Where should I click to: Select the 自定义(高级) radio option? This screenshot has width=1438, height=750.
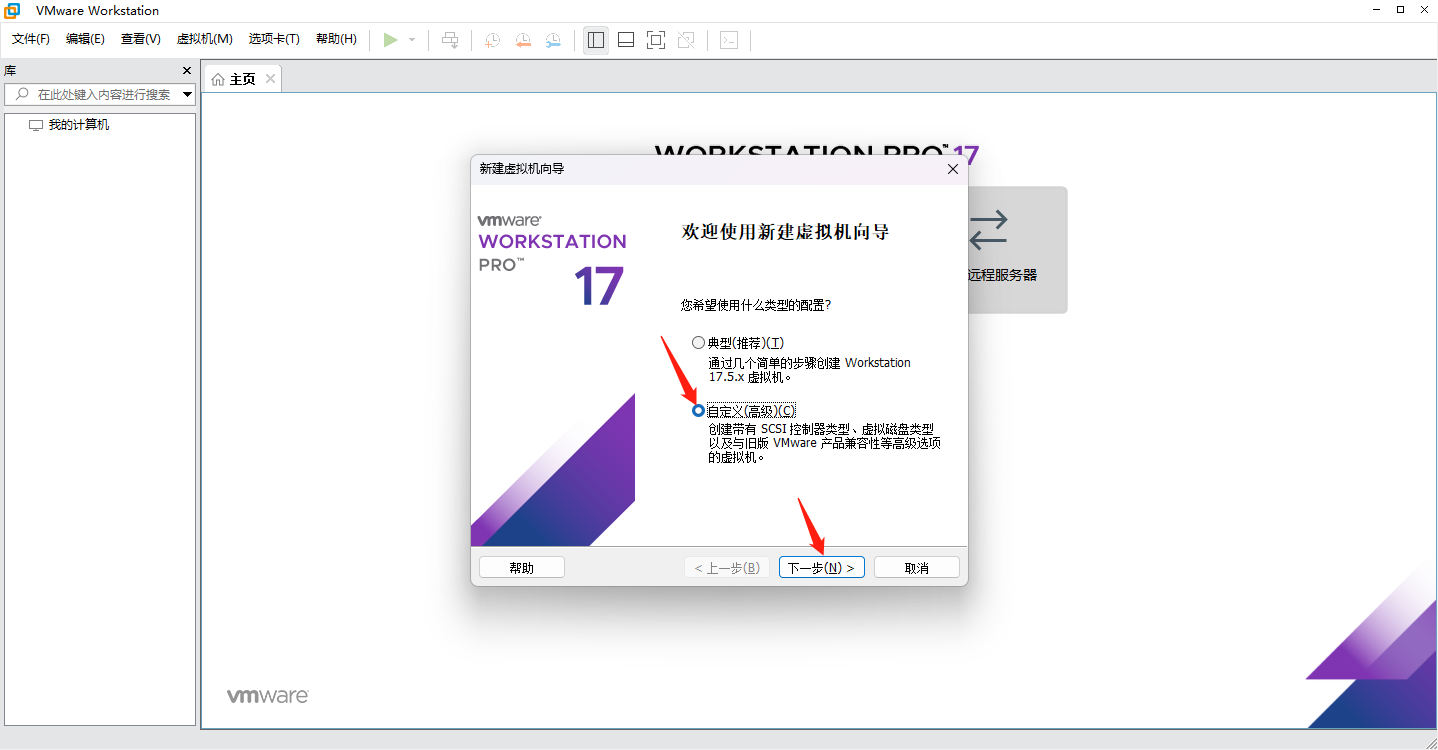[698, 411]
